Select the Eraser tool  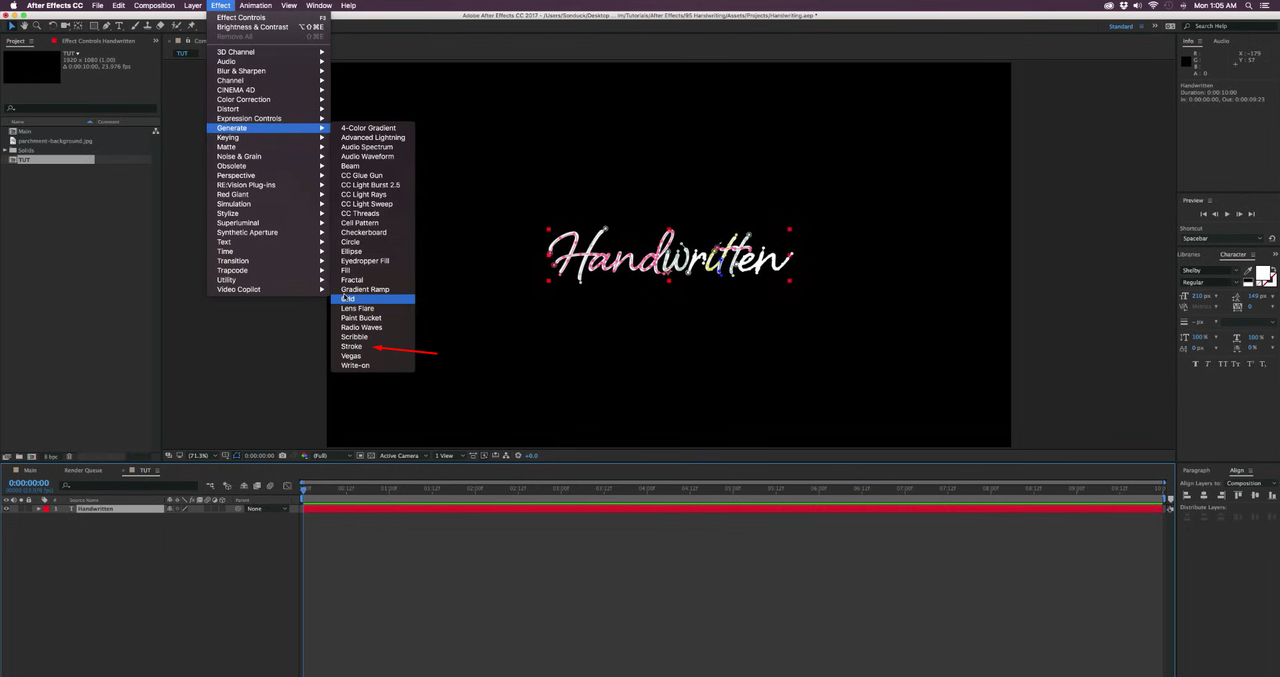[x=161, y=26]
